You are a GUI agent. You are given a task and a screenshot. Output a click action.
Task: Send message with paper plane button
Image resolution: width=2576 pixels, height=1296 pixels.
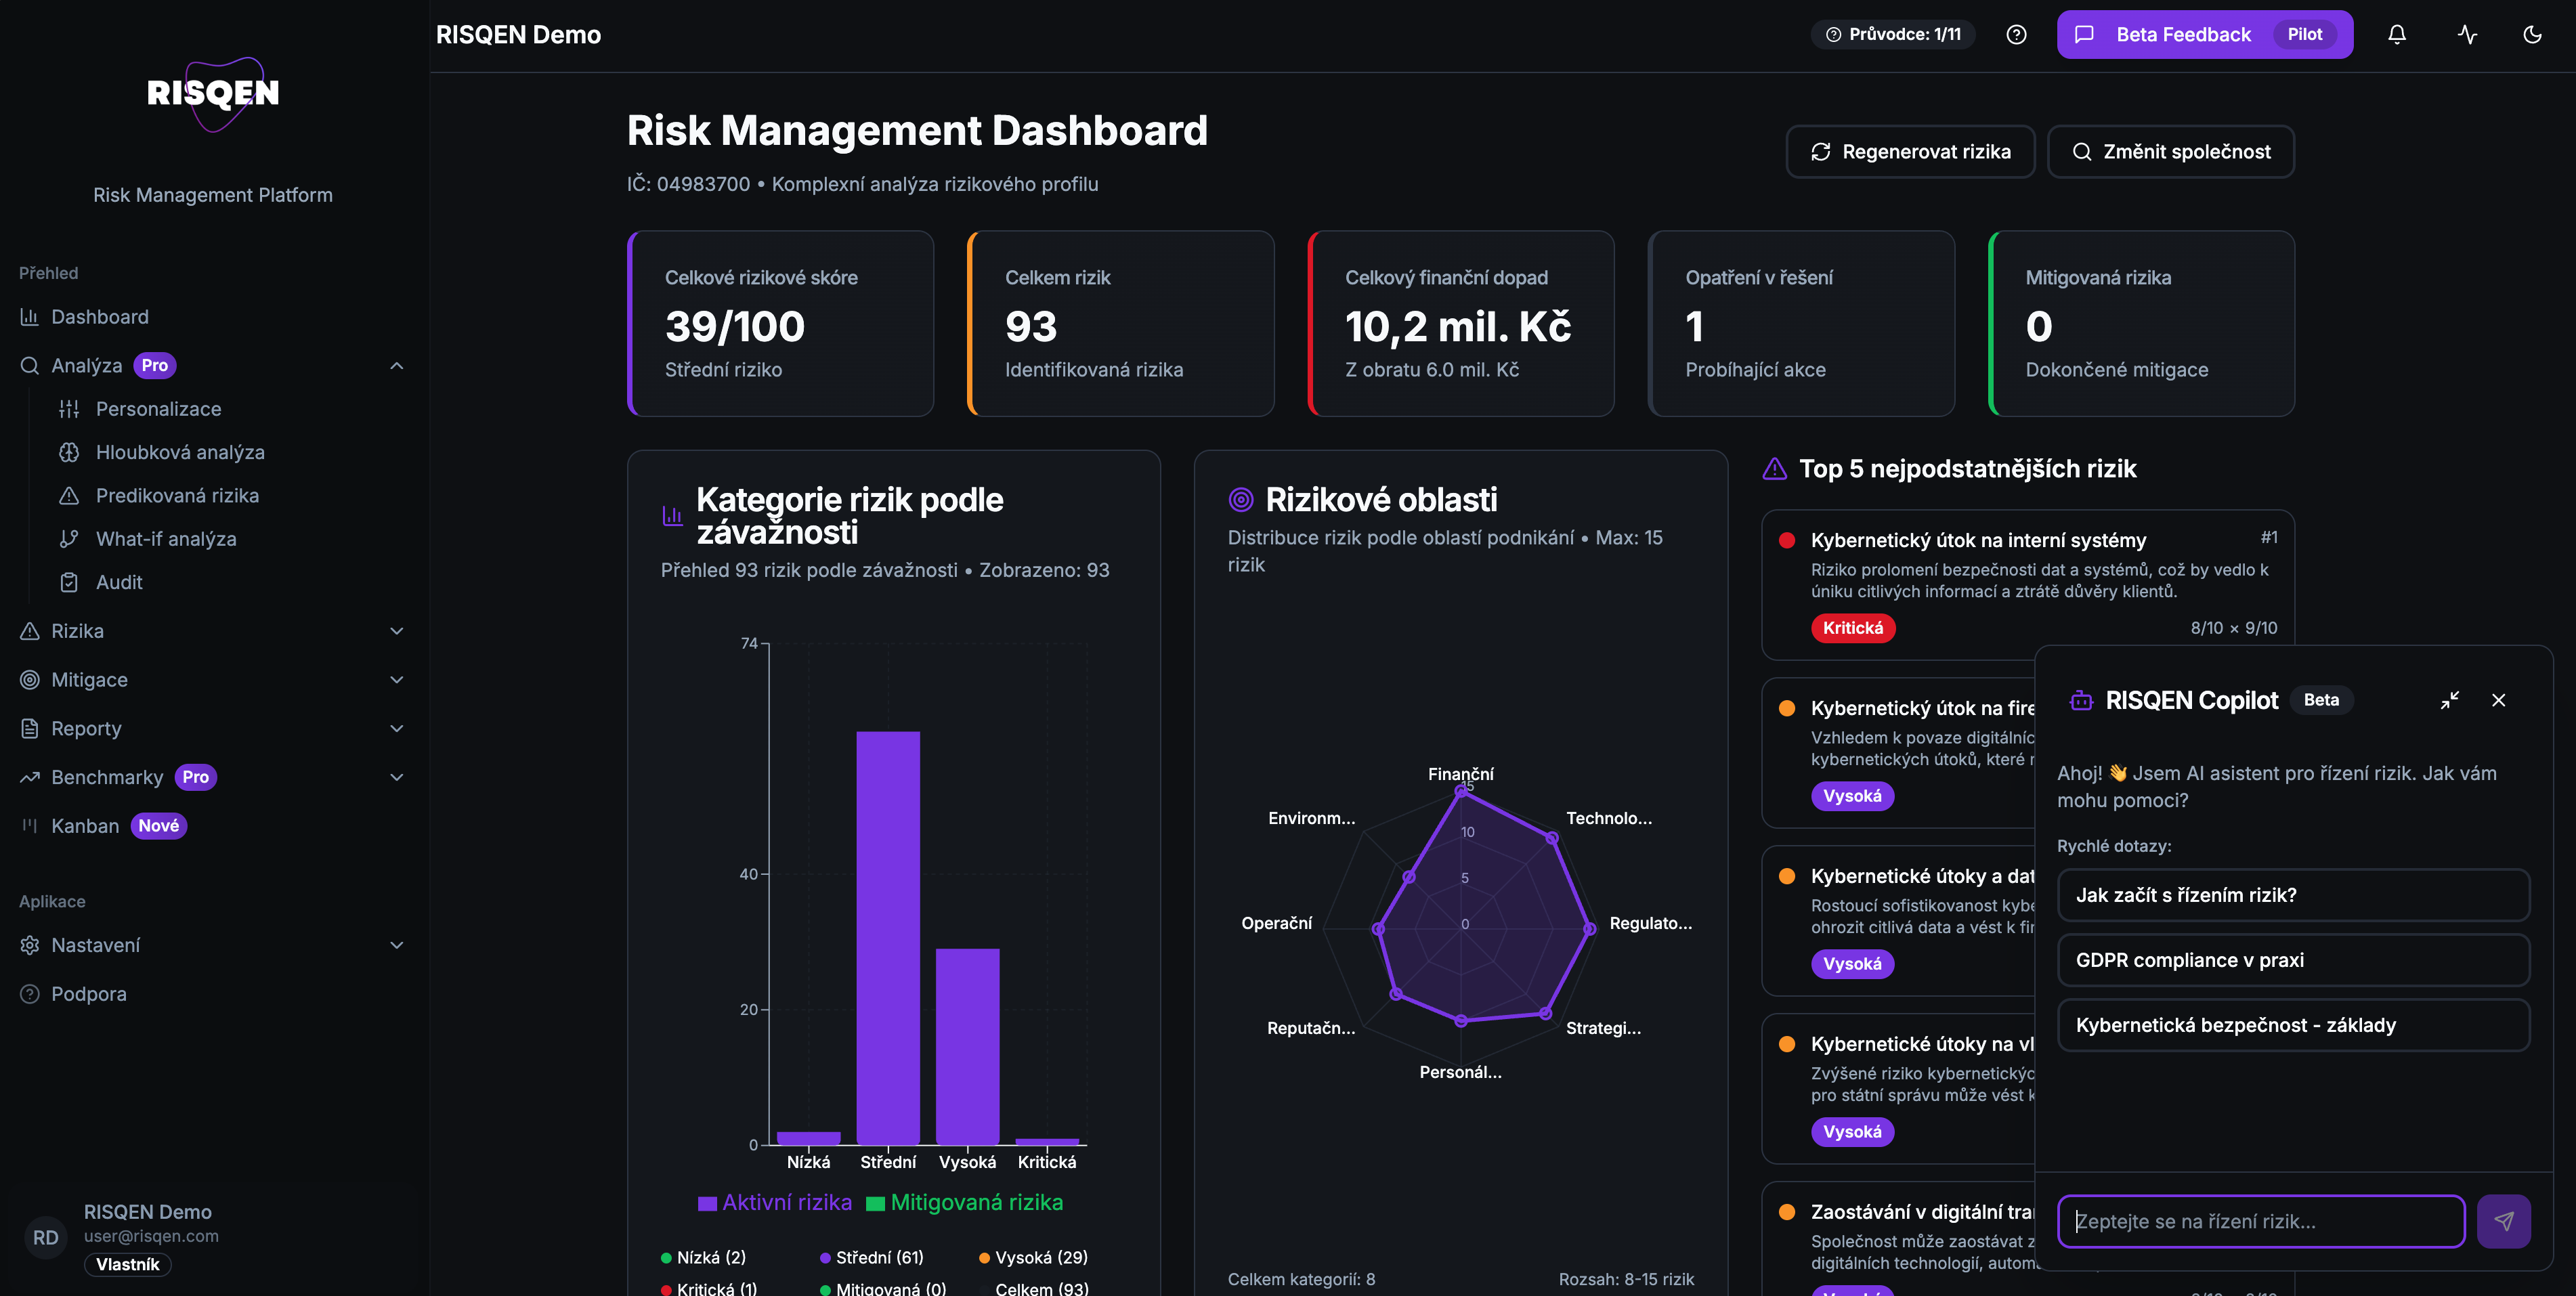coord(2503,1221)
